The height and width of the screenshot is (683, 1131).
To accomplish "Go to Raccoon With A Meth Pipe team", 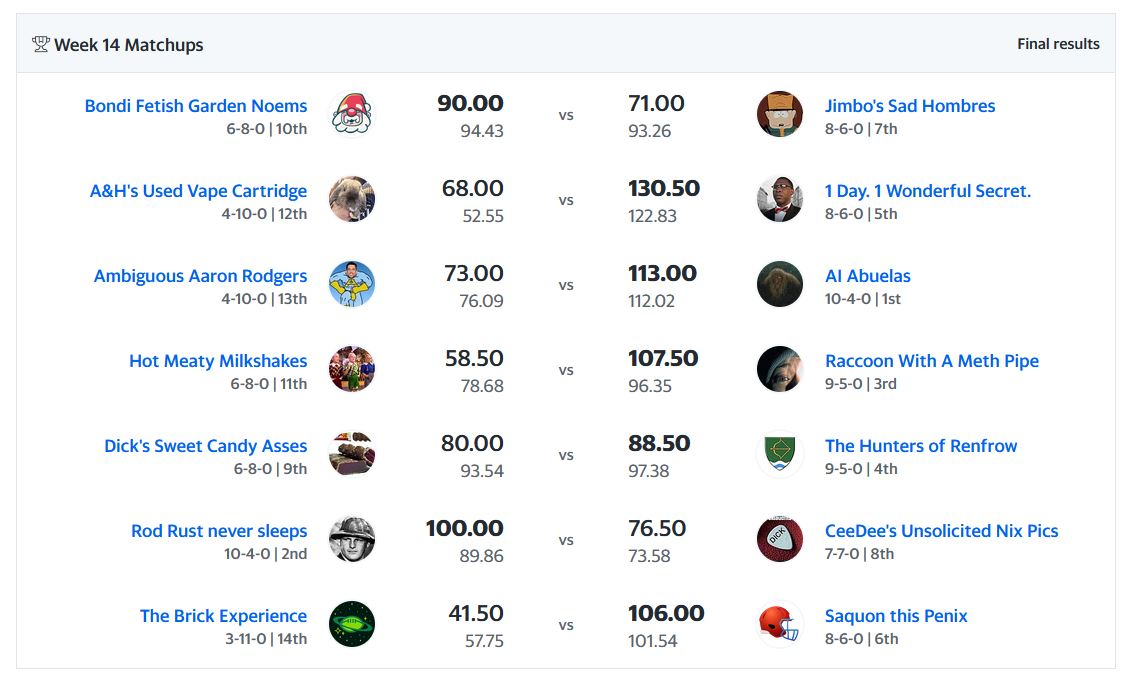I will pos(931,361).
